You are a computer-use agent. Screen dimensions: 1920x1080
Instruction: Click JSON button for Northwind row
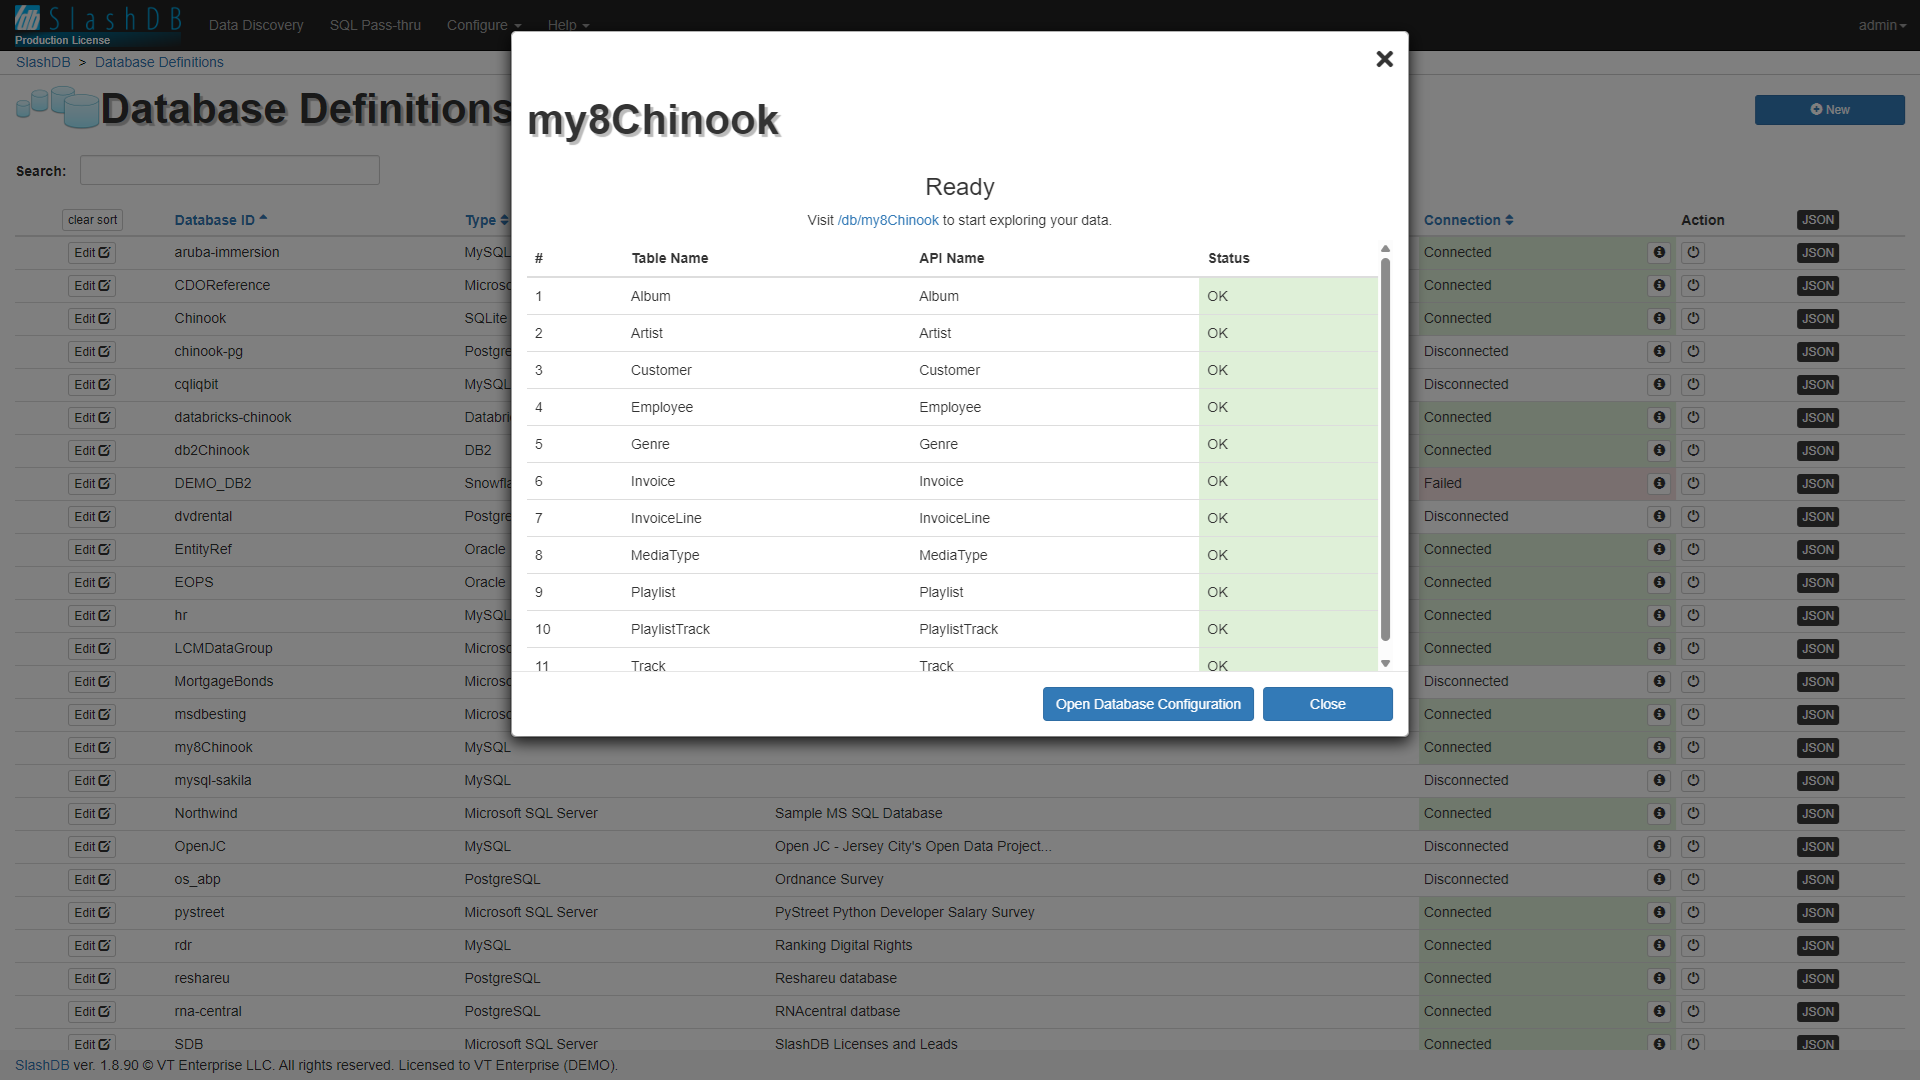pyautogui.click(x=1818, y=814)
